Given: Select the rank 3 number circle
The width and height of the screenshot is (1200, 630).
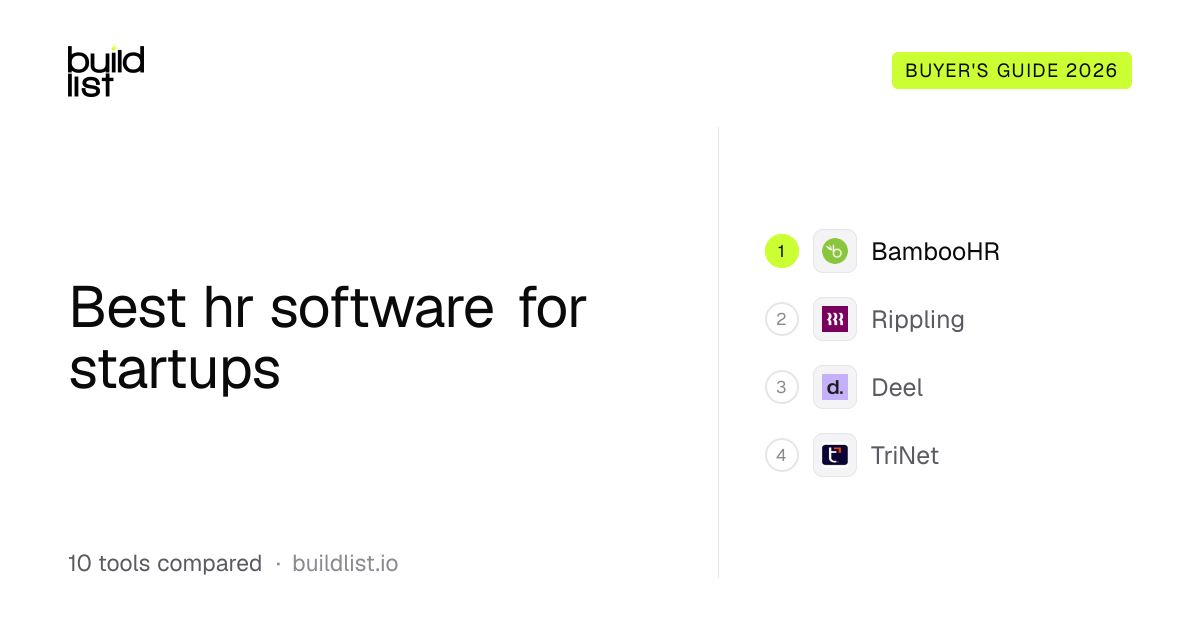Looking at the screenshot, I should 782,387.
